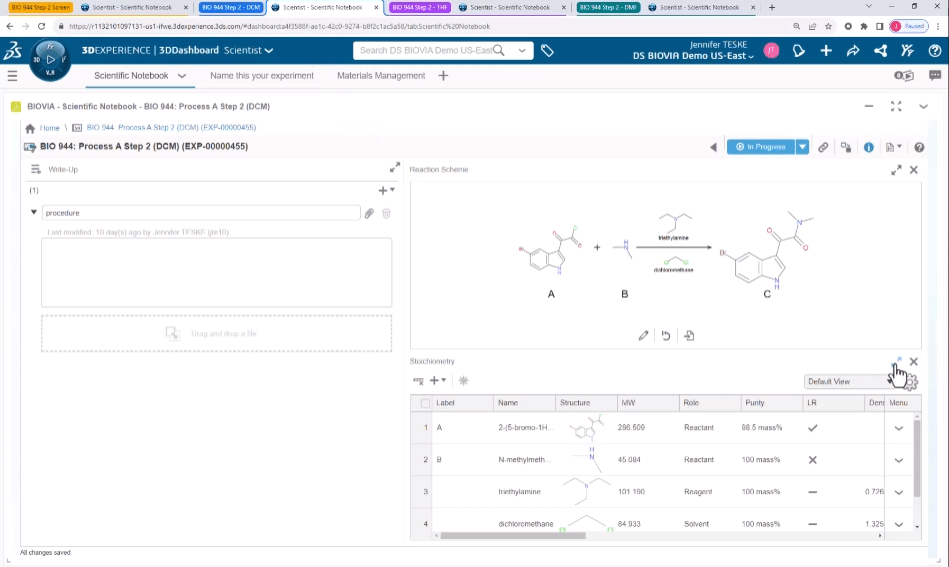
Task: Switch to the BIO 944 Step 2 - THF browser tab
Action: click(419, 7)
